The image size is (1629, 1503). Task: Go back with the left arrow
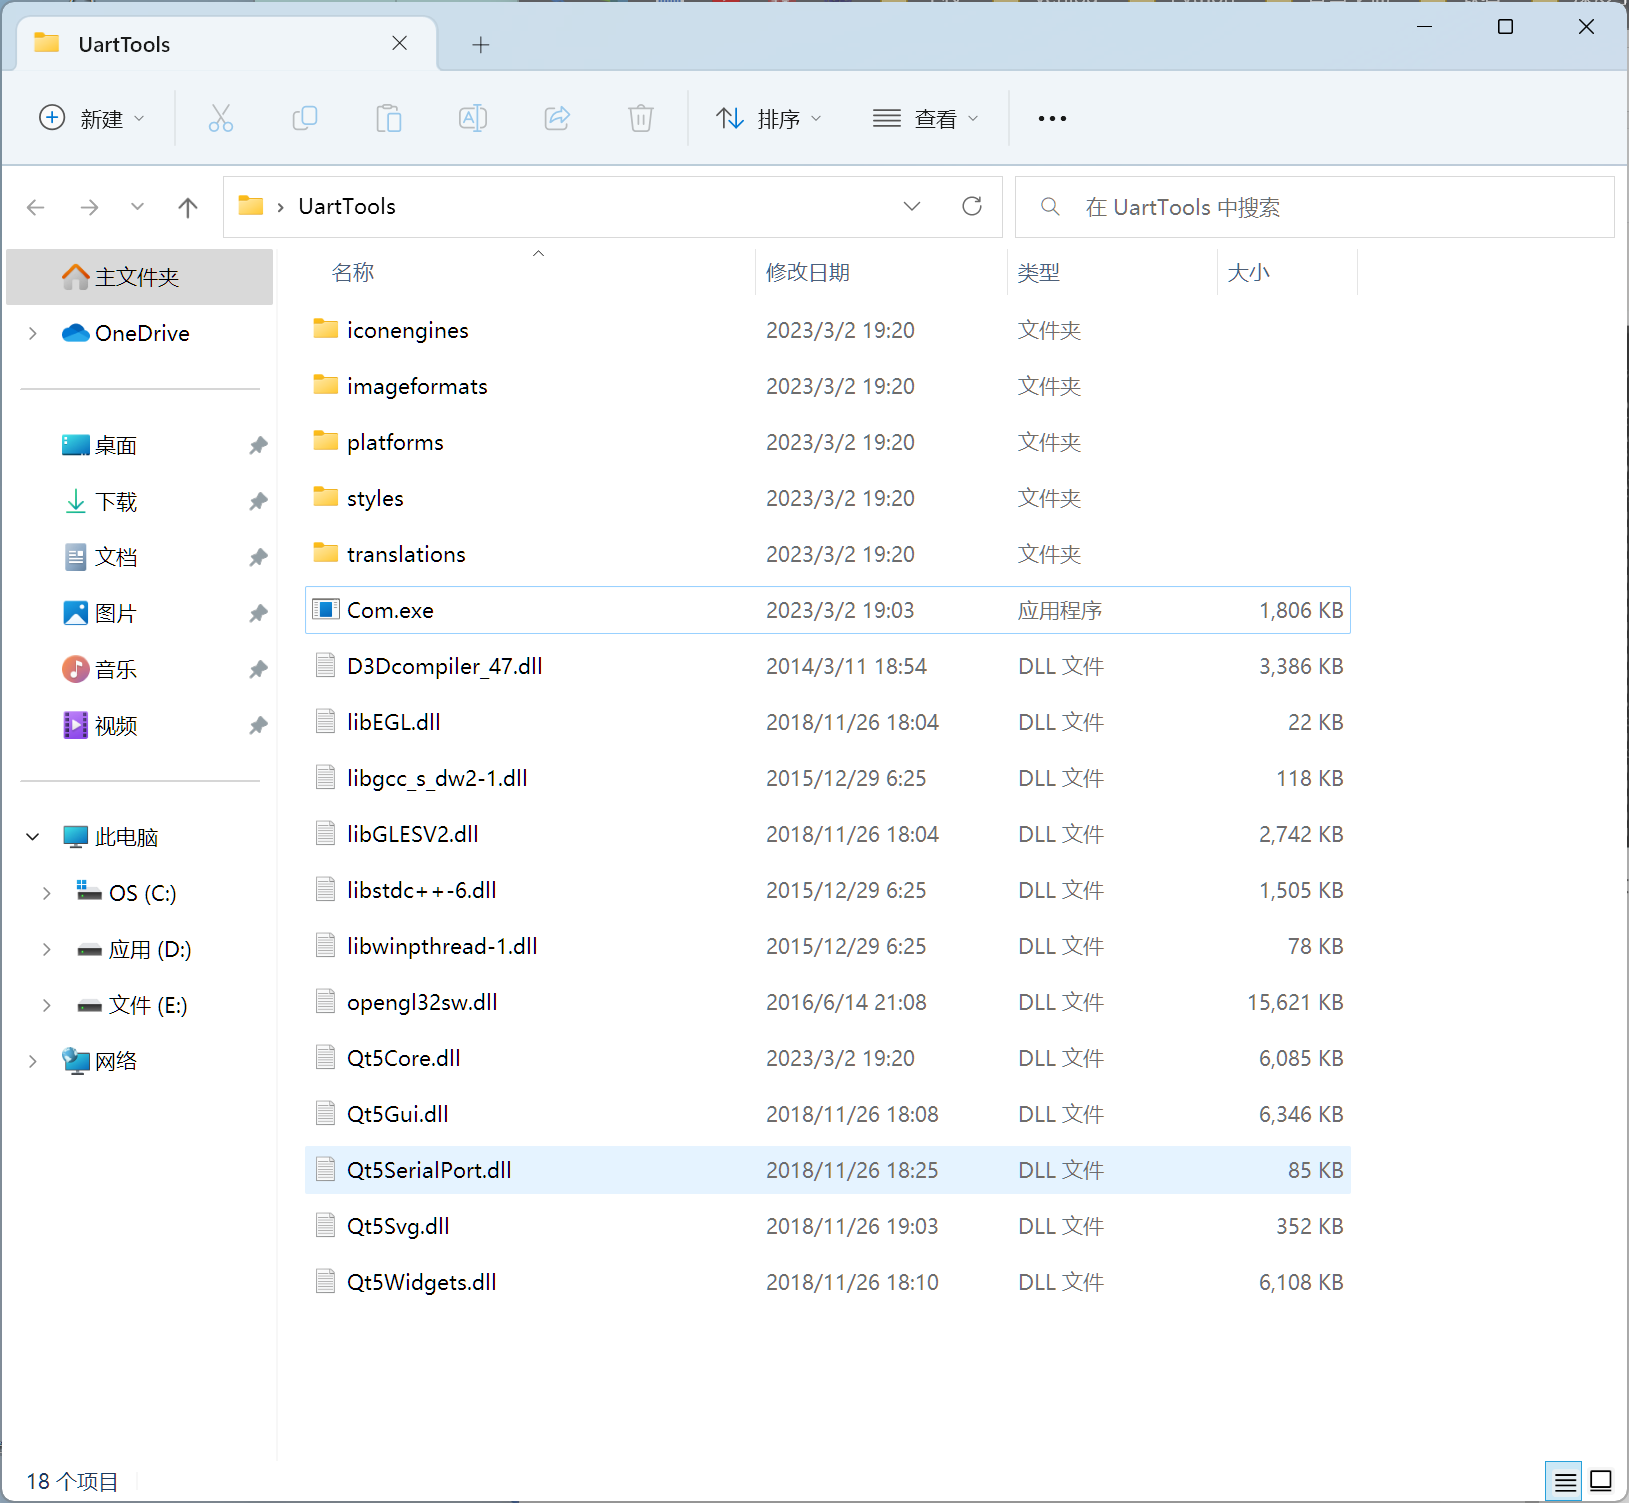click(x=36, y=207)
